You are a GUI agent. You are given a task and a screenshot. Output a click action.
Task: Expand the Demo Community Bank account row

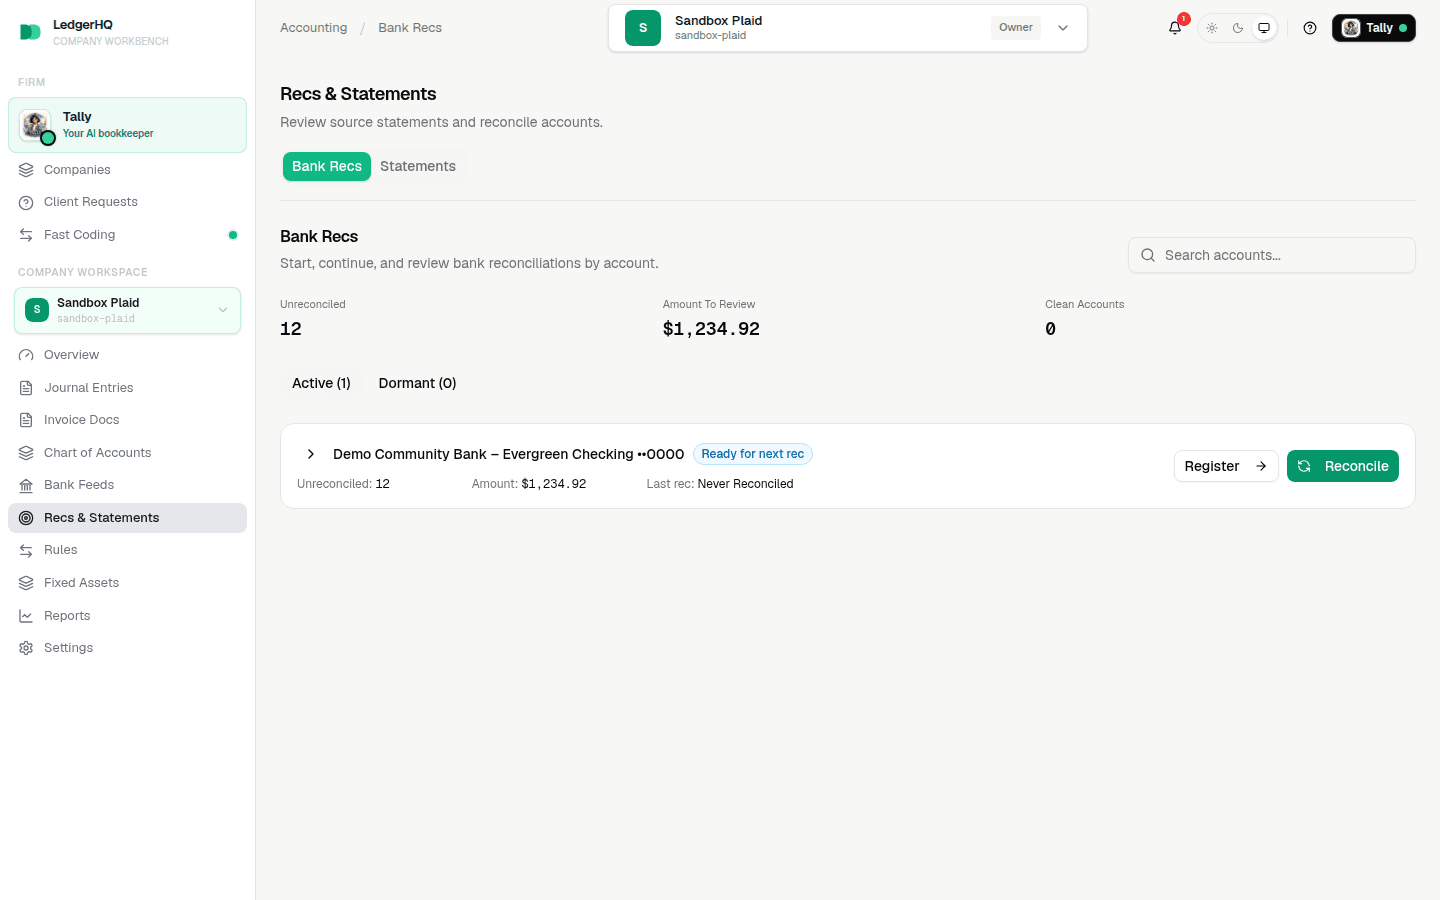[310, 454]
